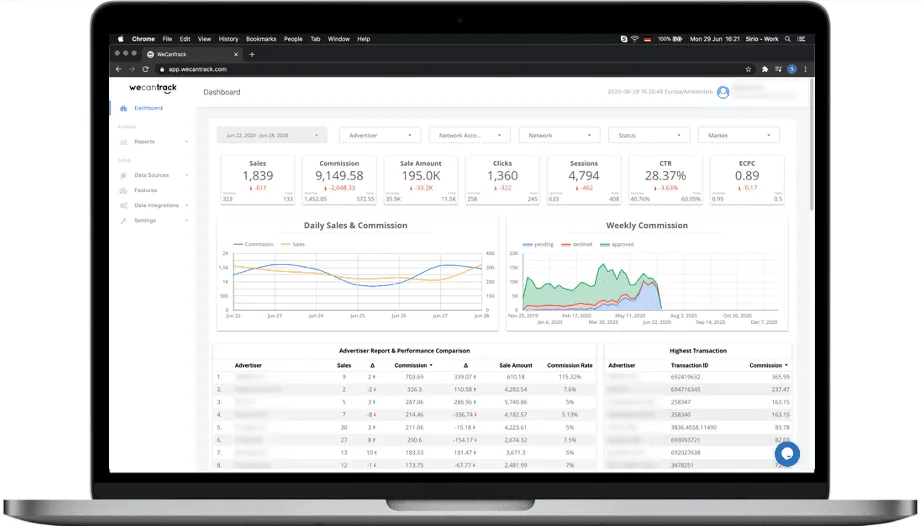The width and height of the screenshot is (922, 526).
Task: Click the Reports sidebar icon
Action: pos(123,142)
